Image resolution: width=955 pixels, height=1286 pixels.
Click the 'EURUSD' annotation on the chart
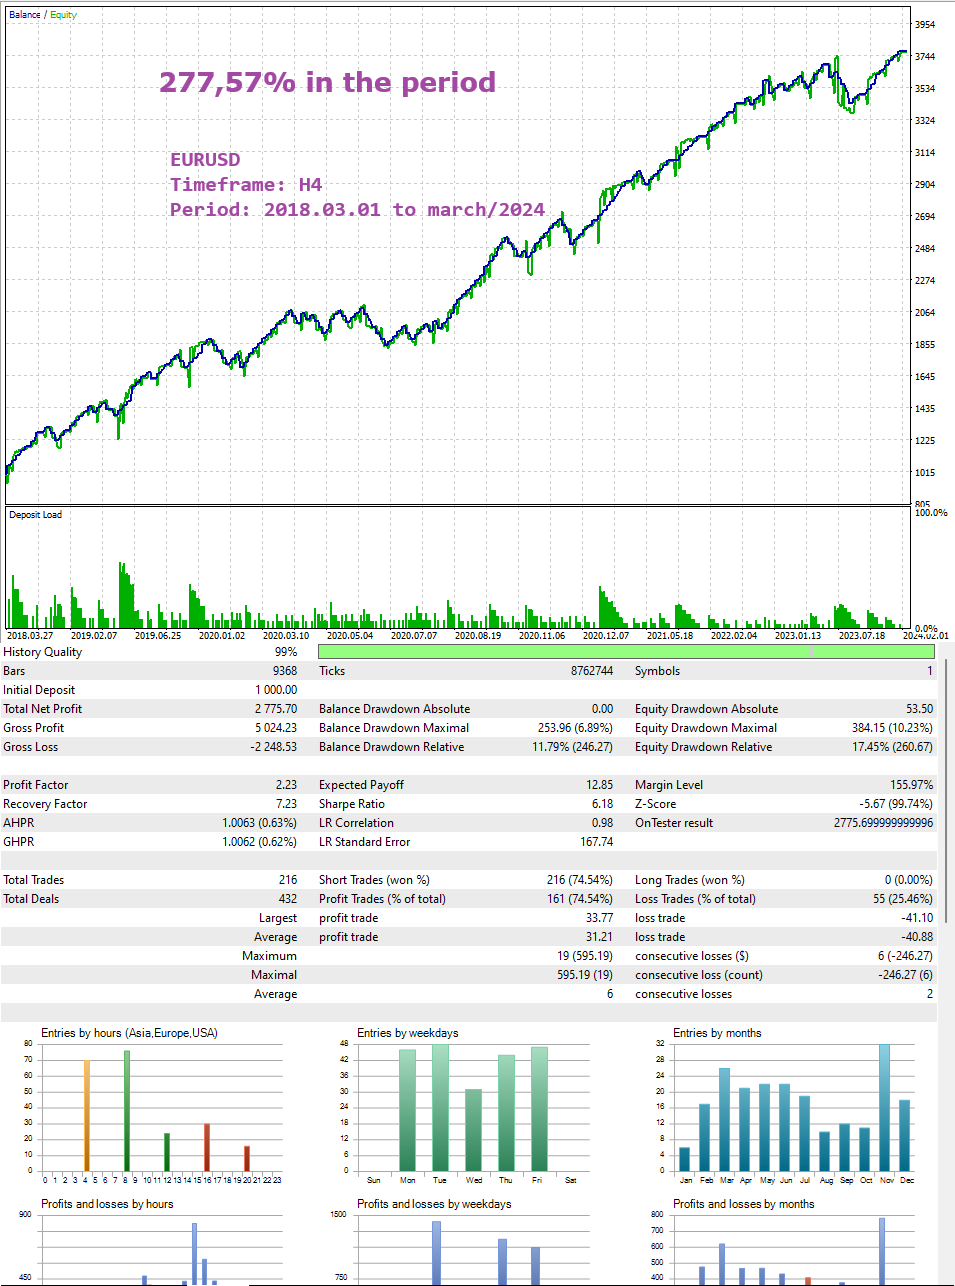[x=205, y=159]
